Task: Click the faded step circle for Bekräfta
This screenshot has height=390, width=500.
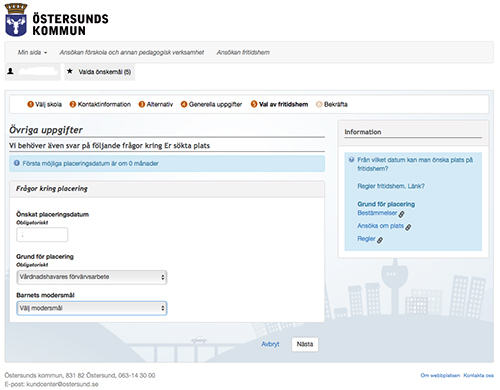Action: click(319, 104)
